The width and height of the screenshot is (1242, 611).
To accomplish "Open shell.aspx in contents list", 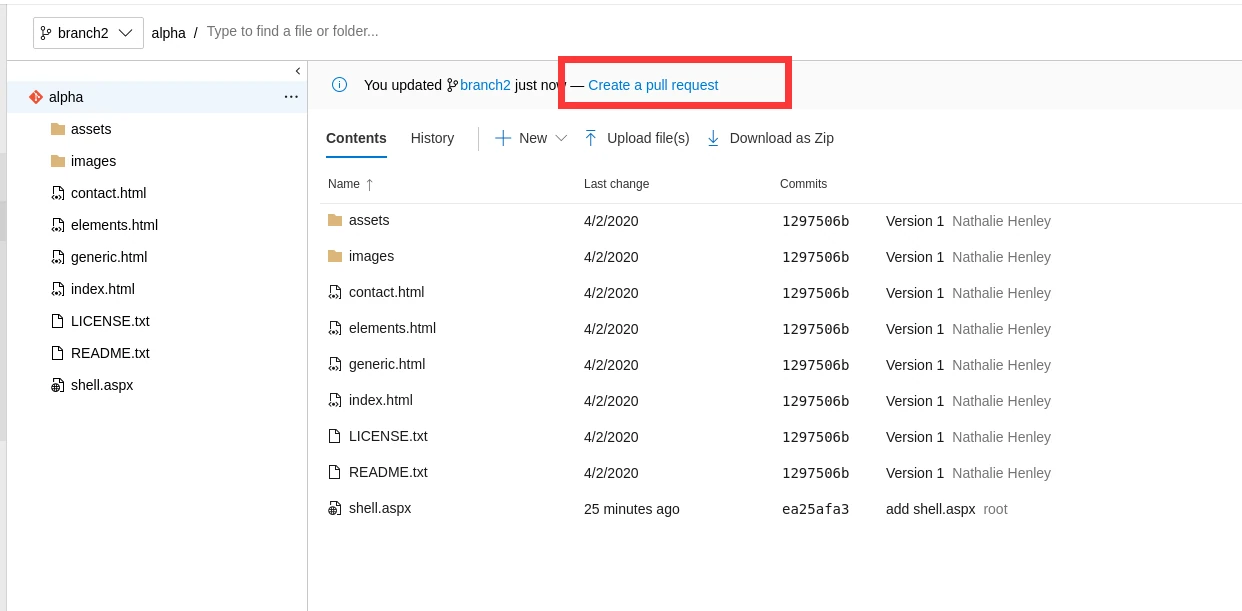I will click(380, 508).
